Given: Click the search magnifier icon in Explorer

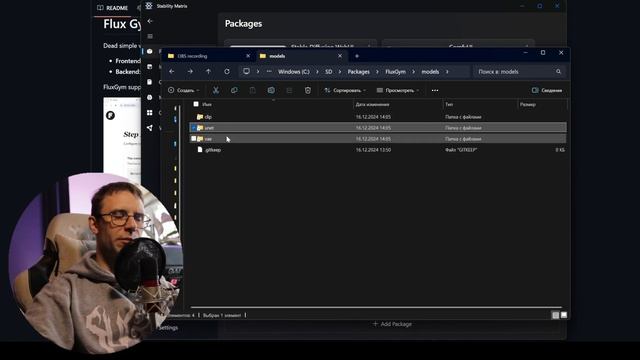Looking at the screenshot, I should (558, 71).
